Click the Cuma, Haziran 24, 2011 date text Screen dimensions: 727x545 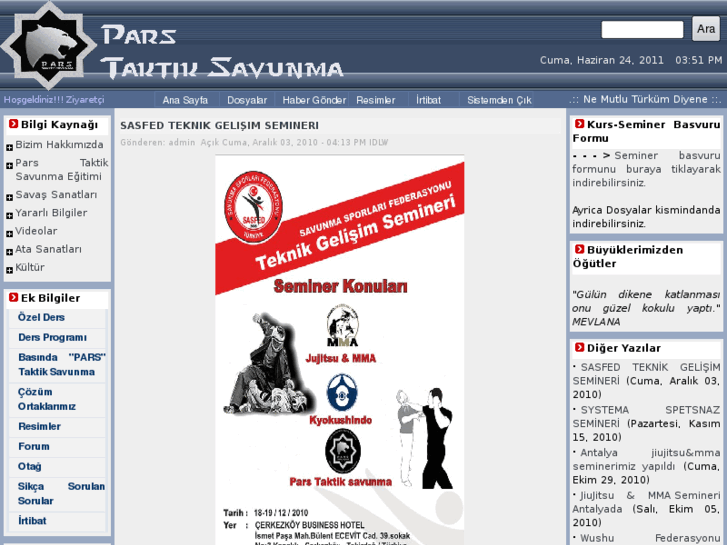[x=601, y=60]
